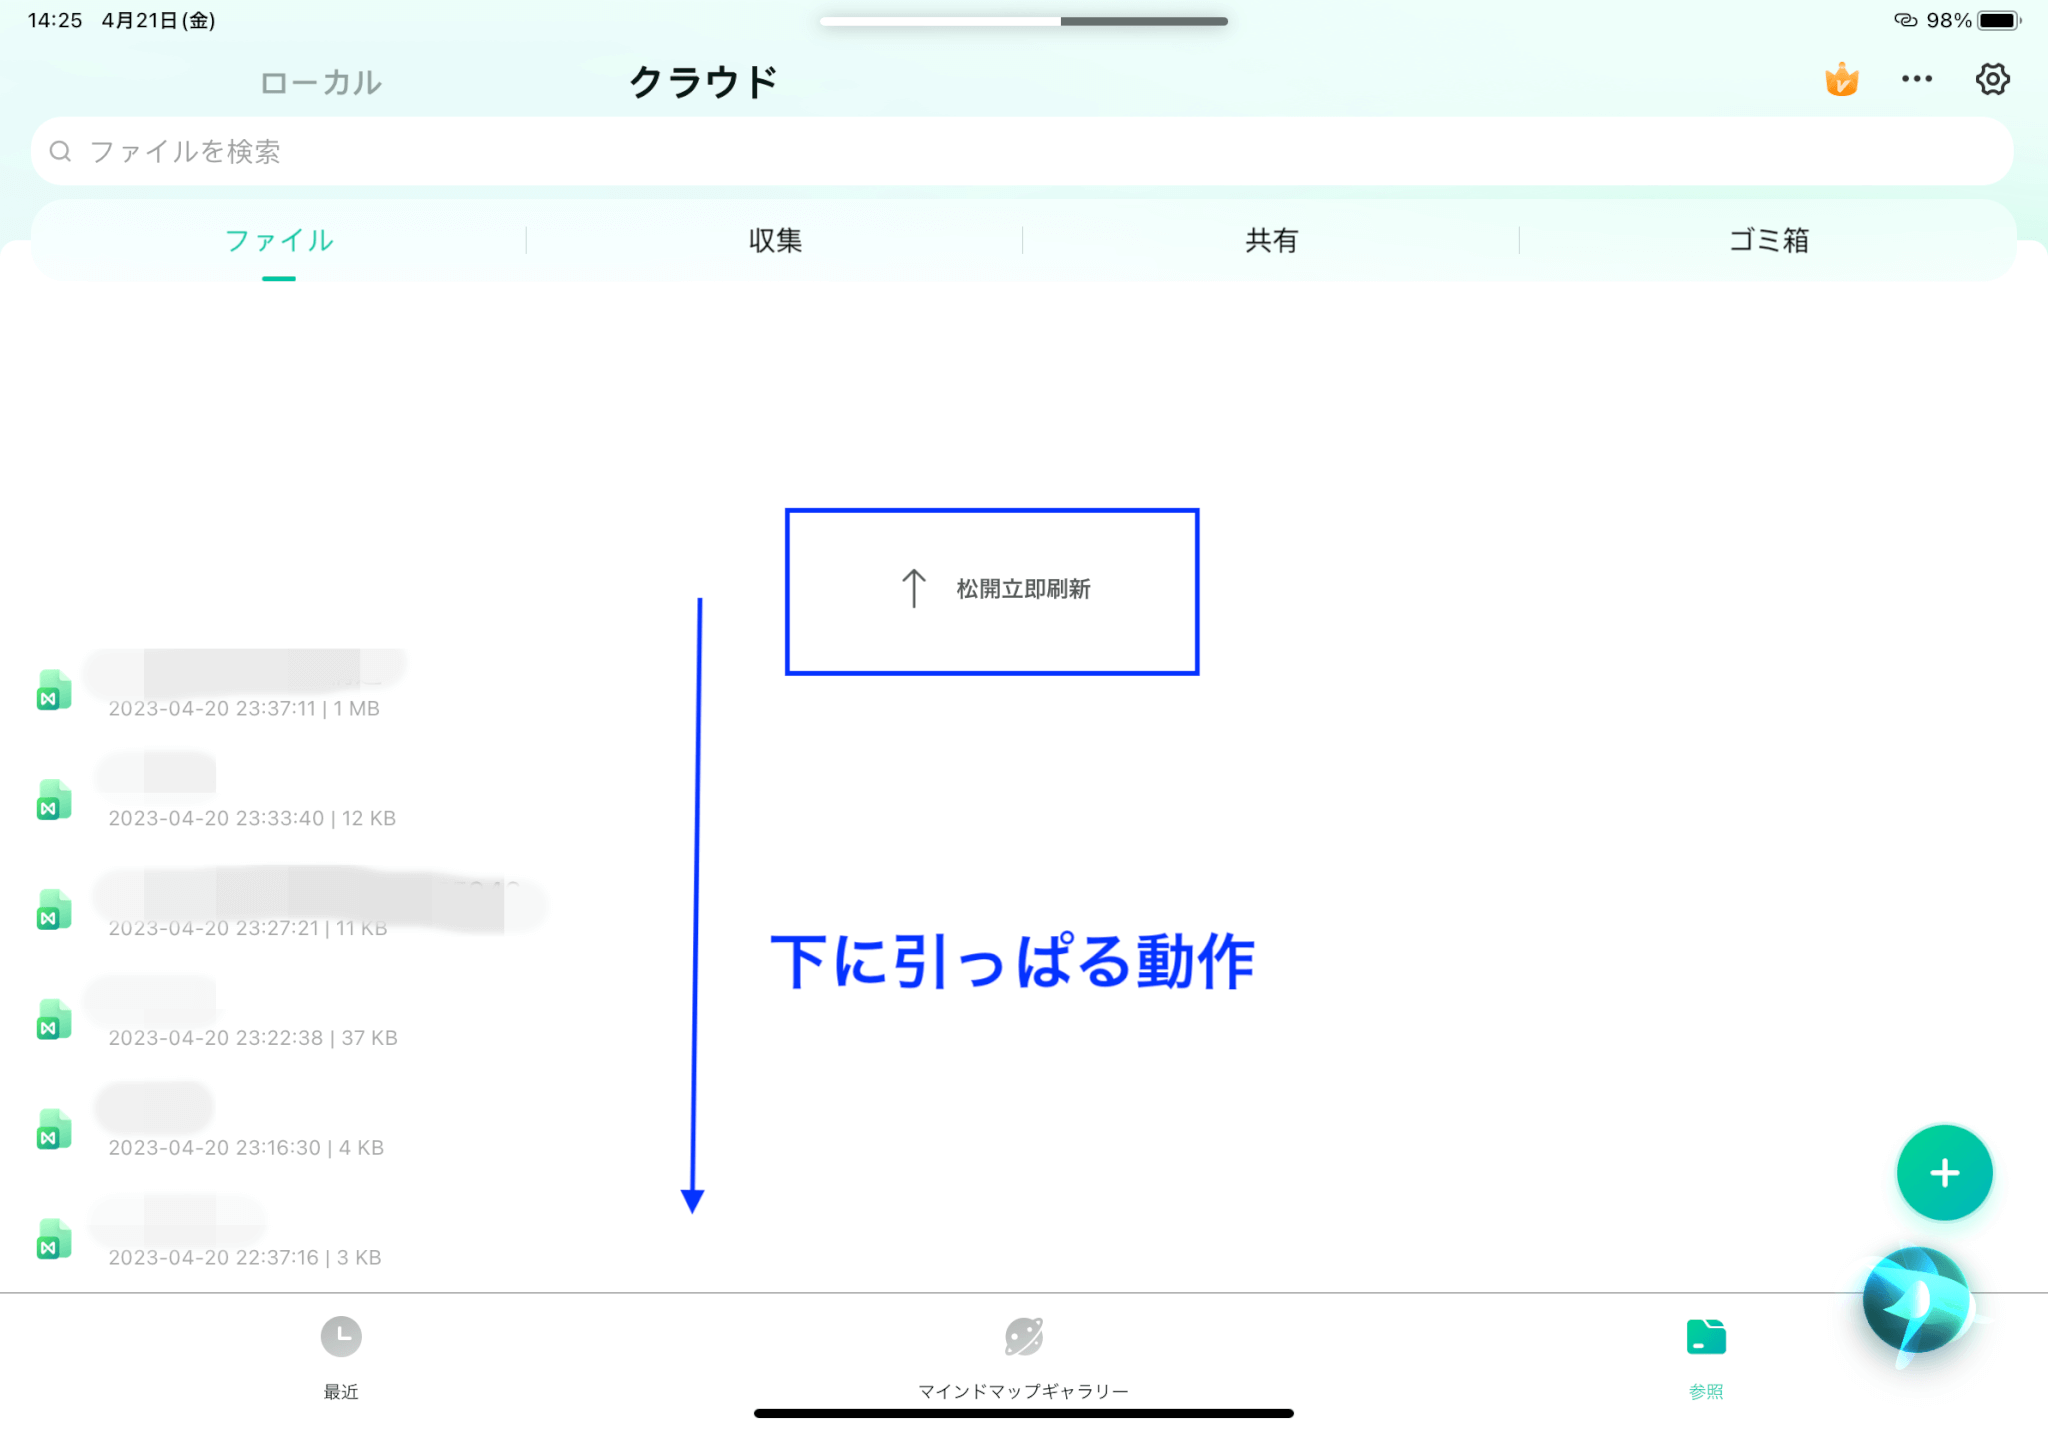Tap the green plus create button
The height and width of the screenshot is (1431, 2048).
click(1944, 1172)
